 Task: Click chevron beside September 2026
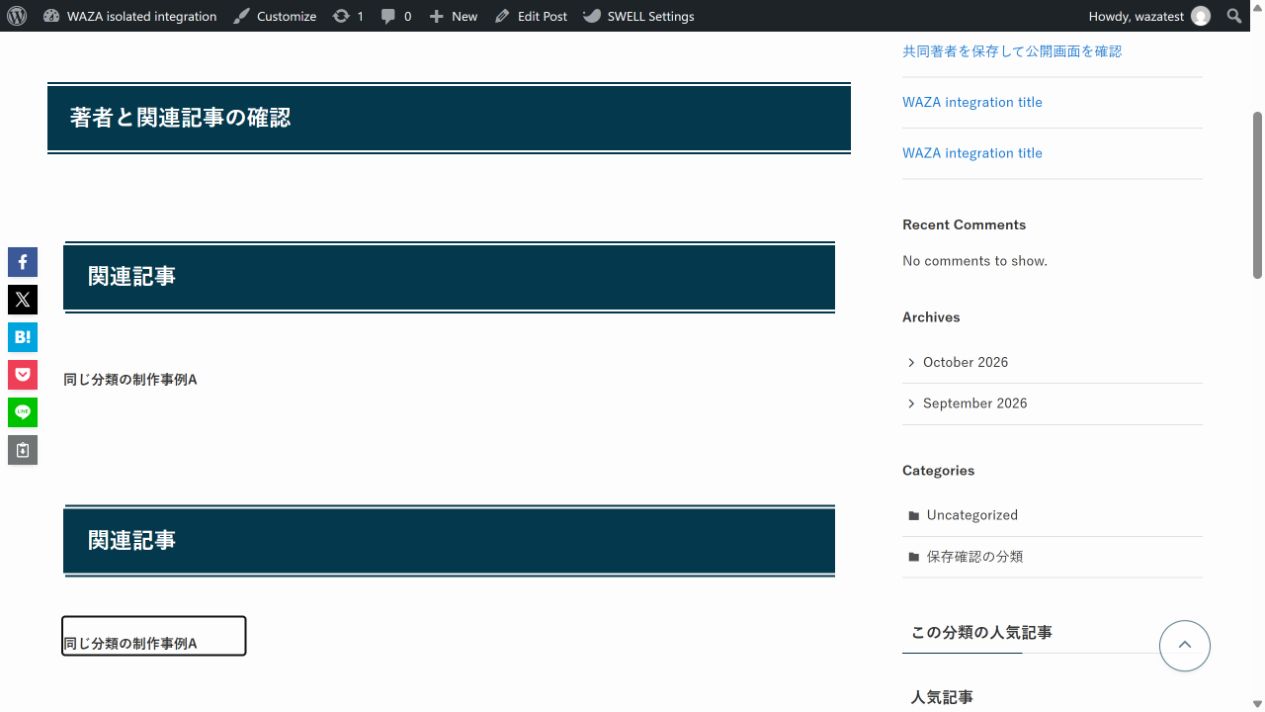pos(911,403)
